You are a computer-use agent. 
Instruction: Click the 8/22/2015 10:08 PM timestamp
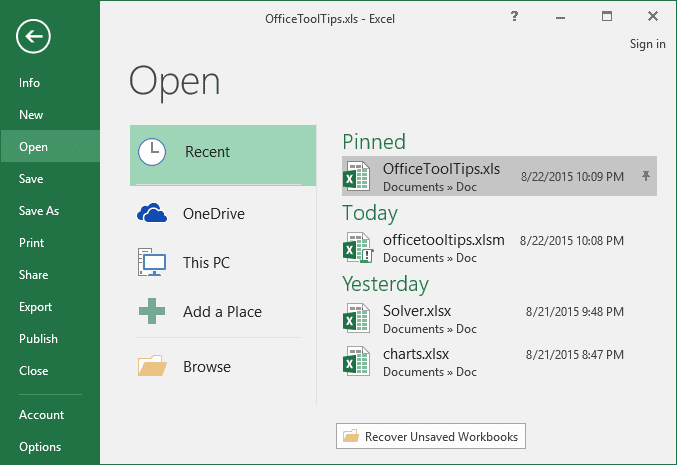point(572,240)
